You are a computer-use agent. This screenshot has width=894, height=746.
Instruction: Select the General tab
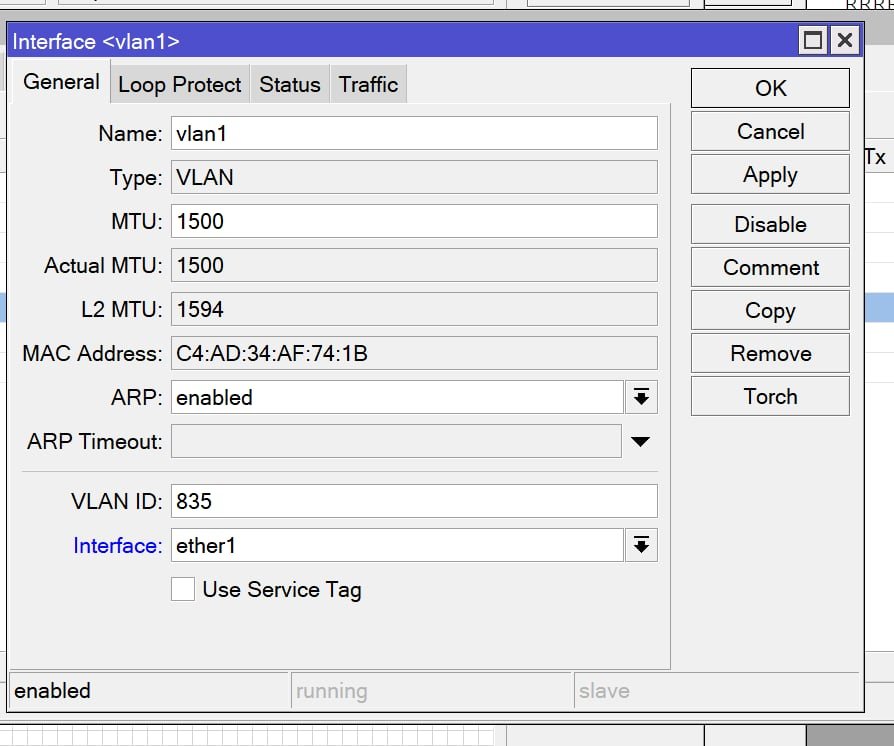61,83
